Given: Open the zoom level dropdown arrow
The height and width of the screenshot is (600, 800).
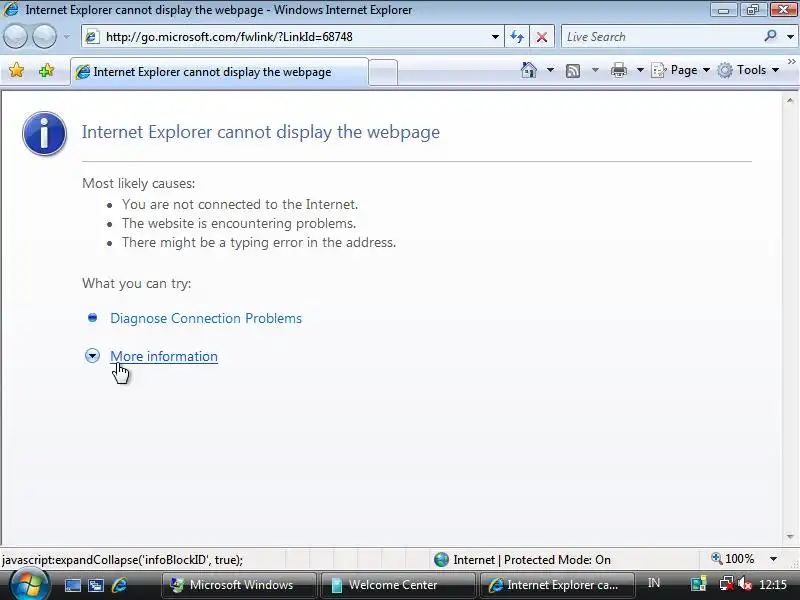Looking at the screenshot, I should [773, 559].
